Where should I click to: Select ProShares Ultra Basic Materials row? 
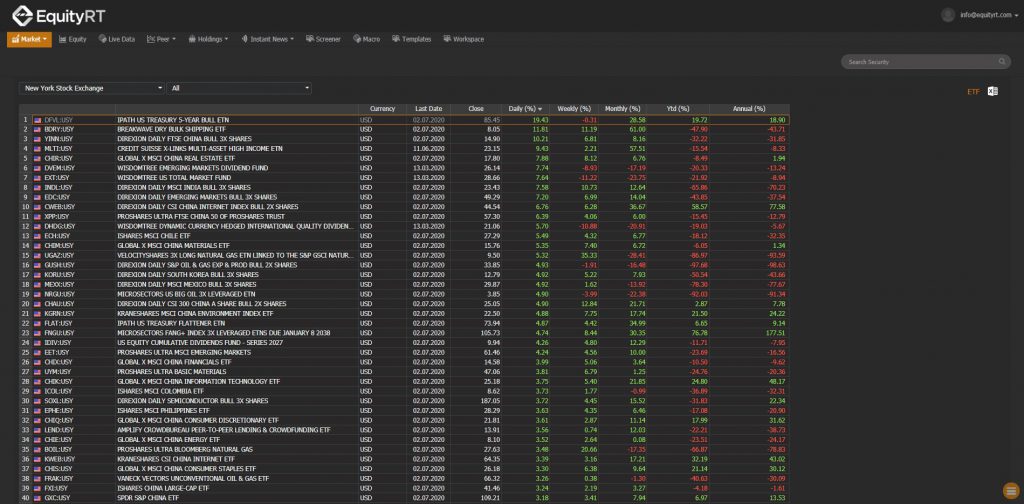(404, 371)
